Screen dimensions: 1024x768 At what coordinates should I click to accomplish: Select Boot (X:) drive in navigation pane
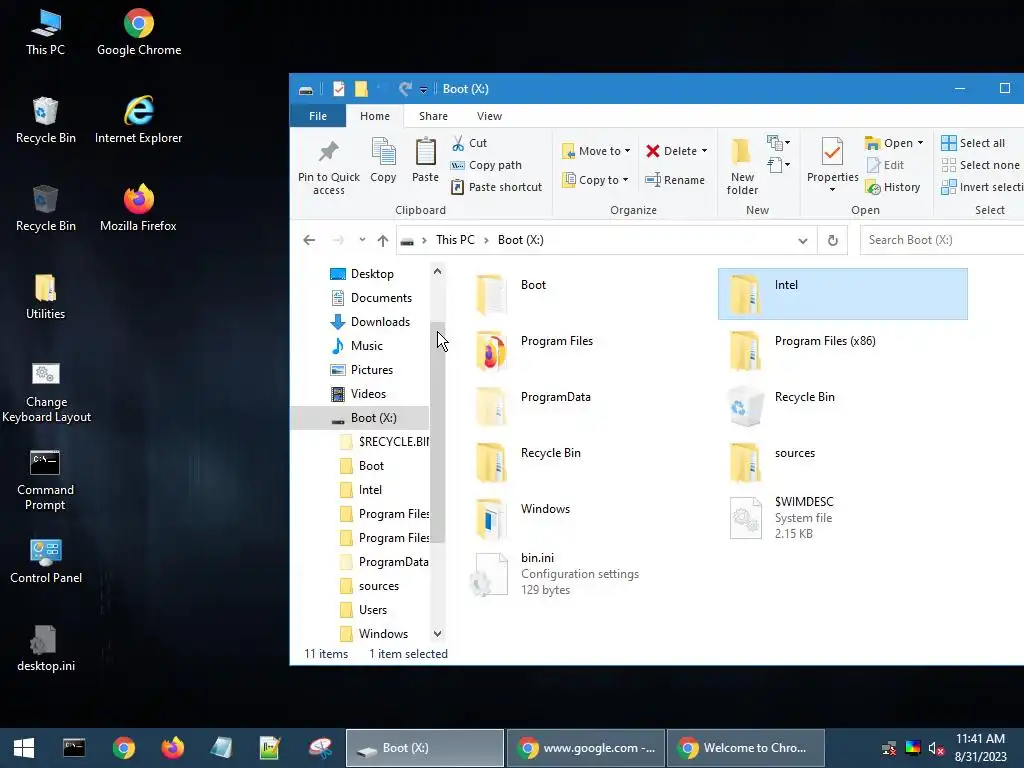360,418
